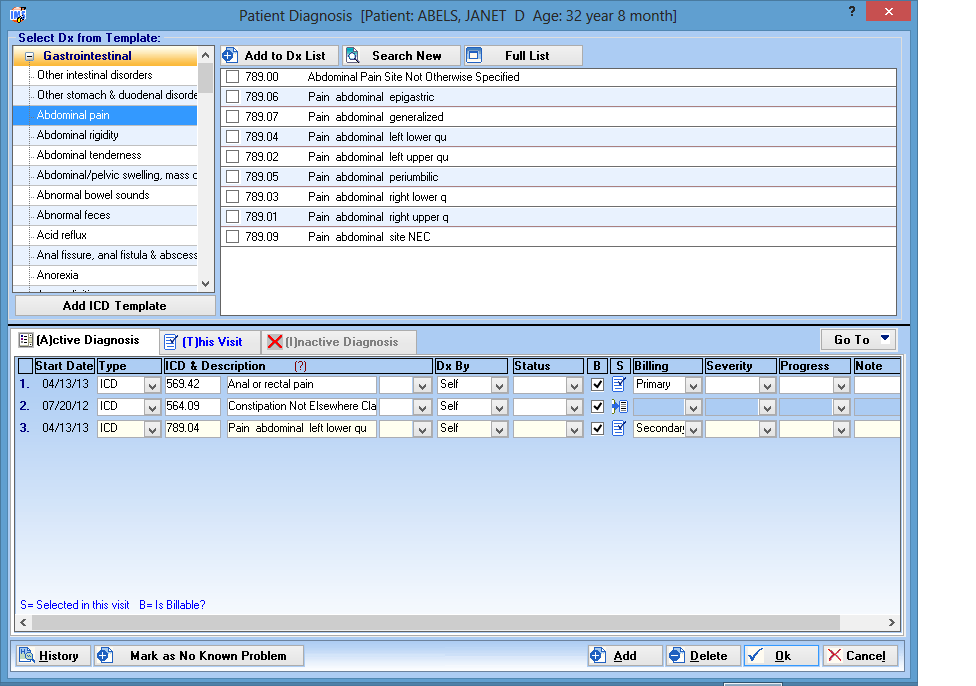This screenshot has height=686, width=976.
Task: Click the Start Date column header
Action: pos(64,366)
